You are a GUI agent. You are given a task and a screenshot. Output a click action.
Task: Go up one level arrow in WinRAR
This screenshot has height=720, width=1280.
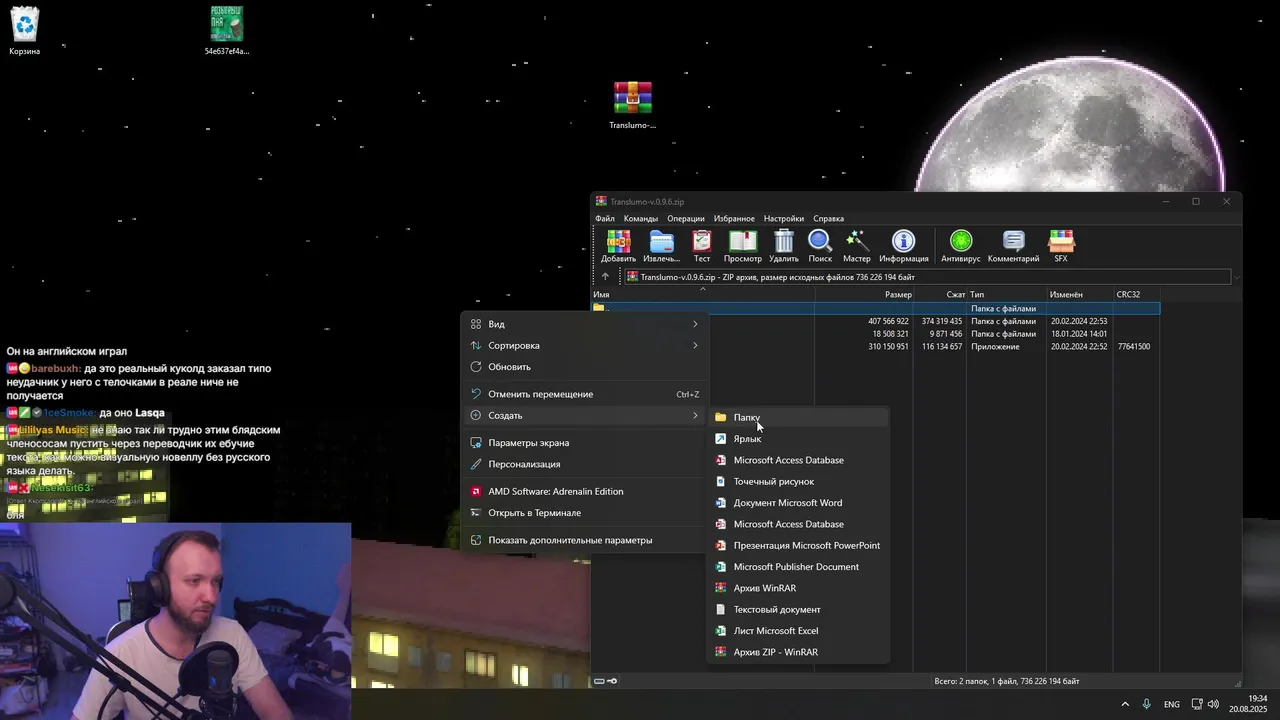pos(605,277)
